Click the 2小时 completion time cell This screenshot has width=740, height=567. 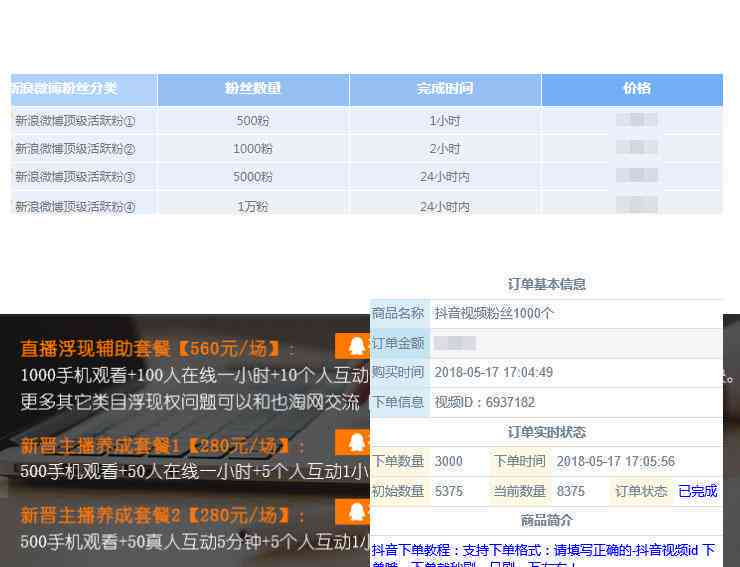coord(445,149)
